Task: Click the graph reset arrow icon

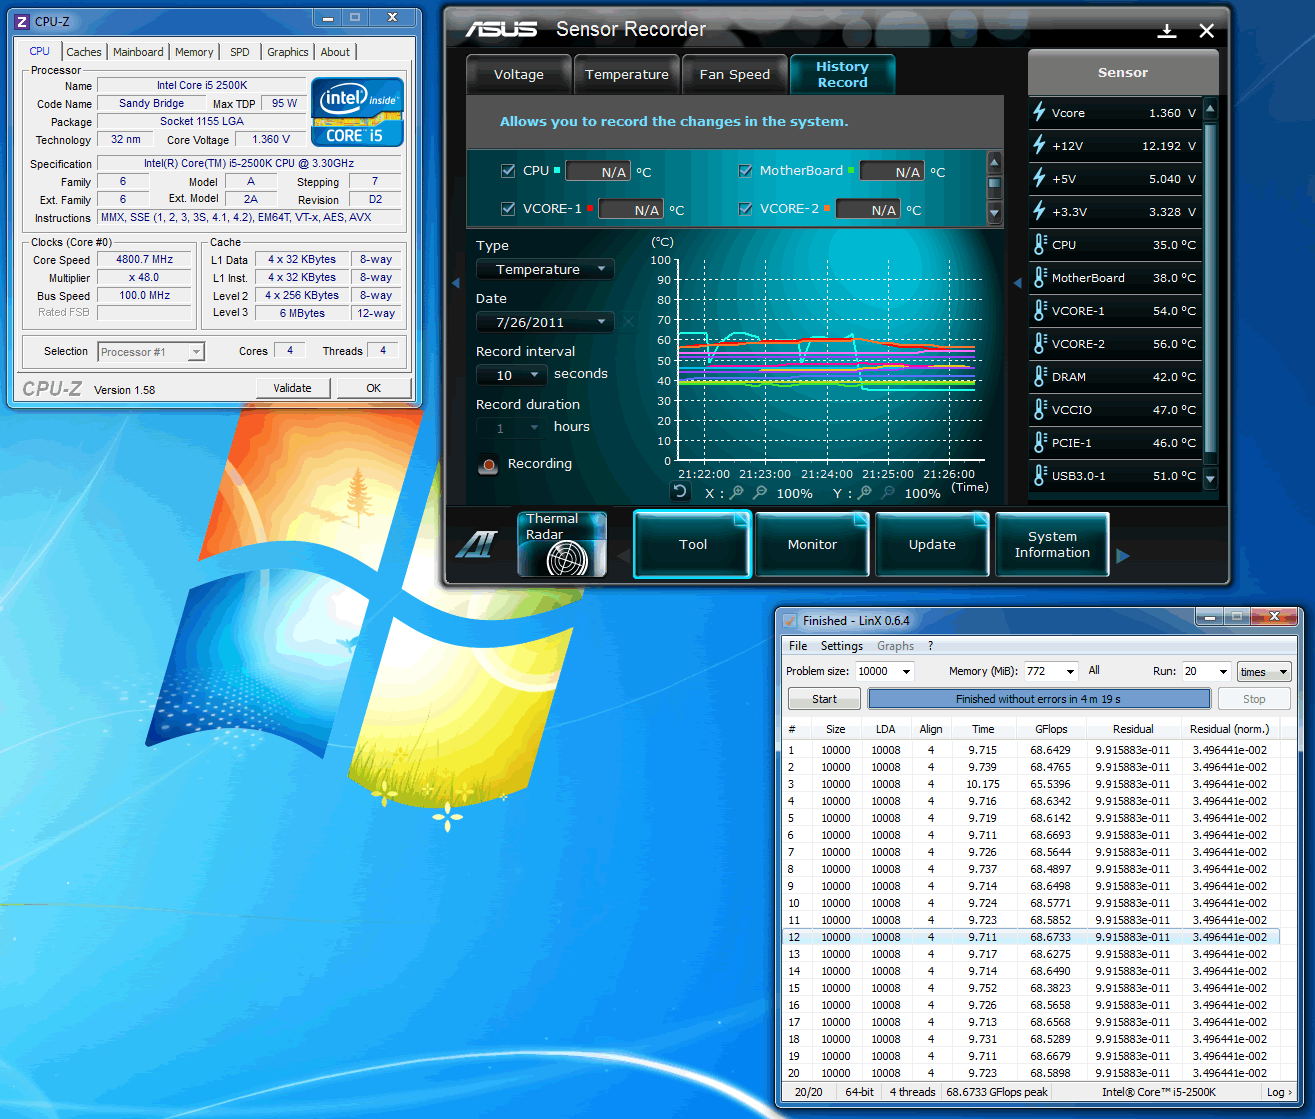Action: click(x=680, y=492)
